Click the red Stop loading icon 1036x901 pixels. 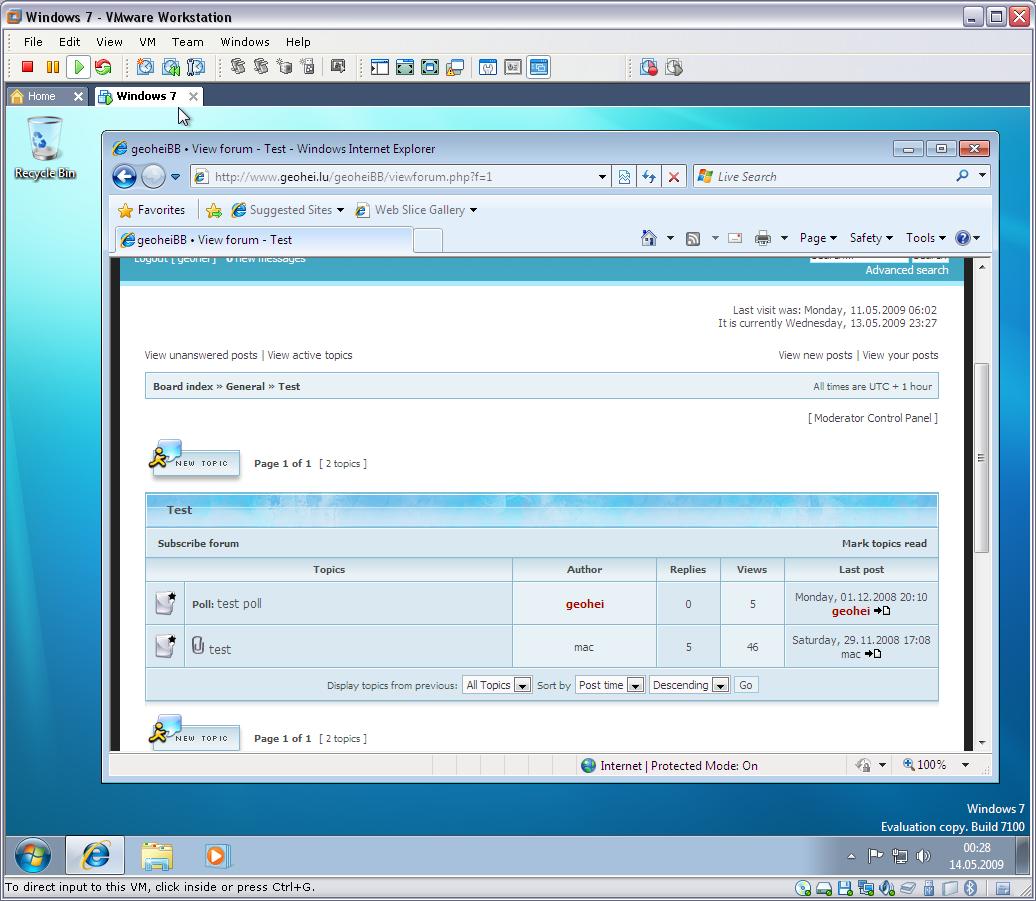(x=674, y=176)
